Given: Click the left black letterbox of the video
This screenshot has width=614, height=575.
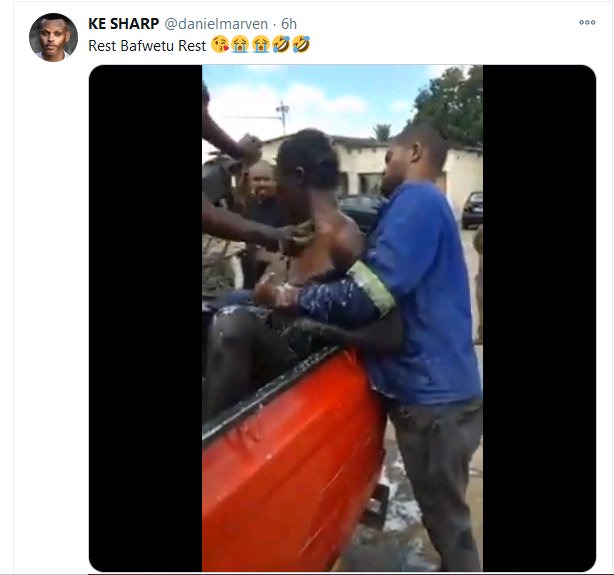Looking at the screenshot, I should pyautogui.click(x=145, y=318).
